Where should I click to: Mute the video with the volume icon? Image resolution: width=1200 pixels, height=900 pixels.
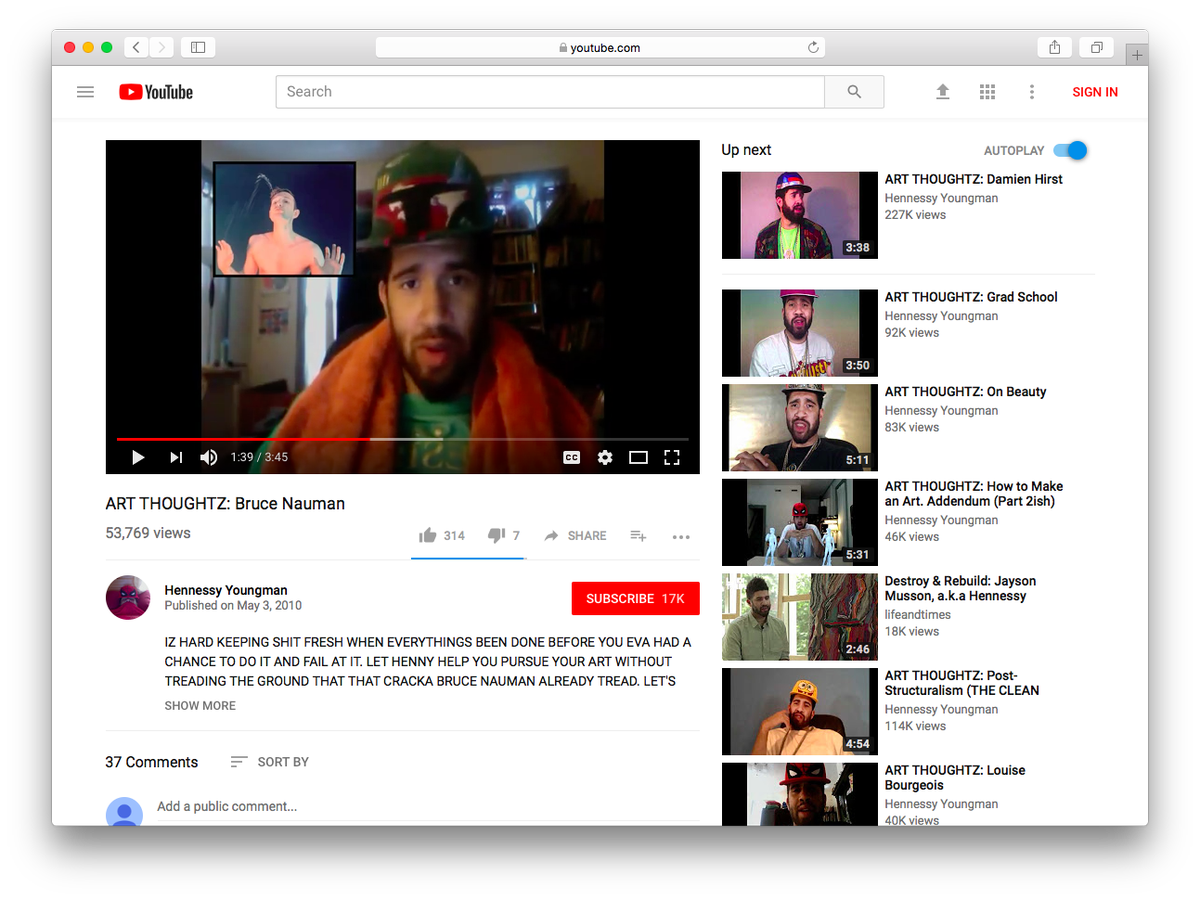(x=208, y=457)
